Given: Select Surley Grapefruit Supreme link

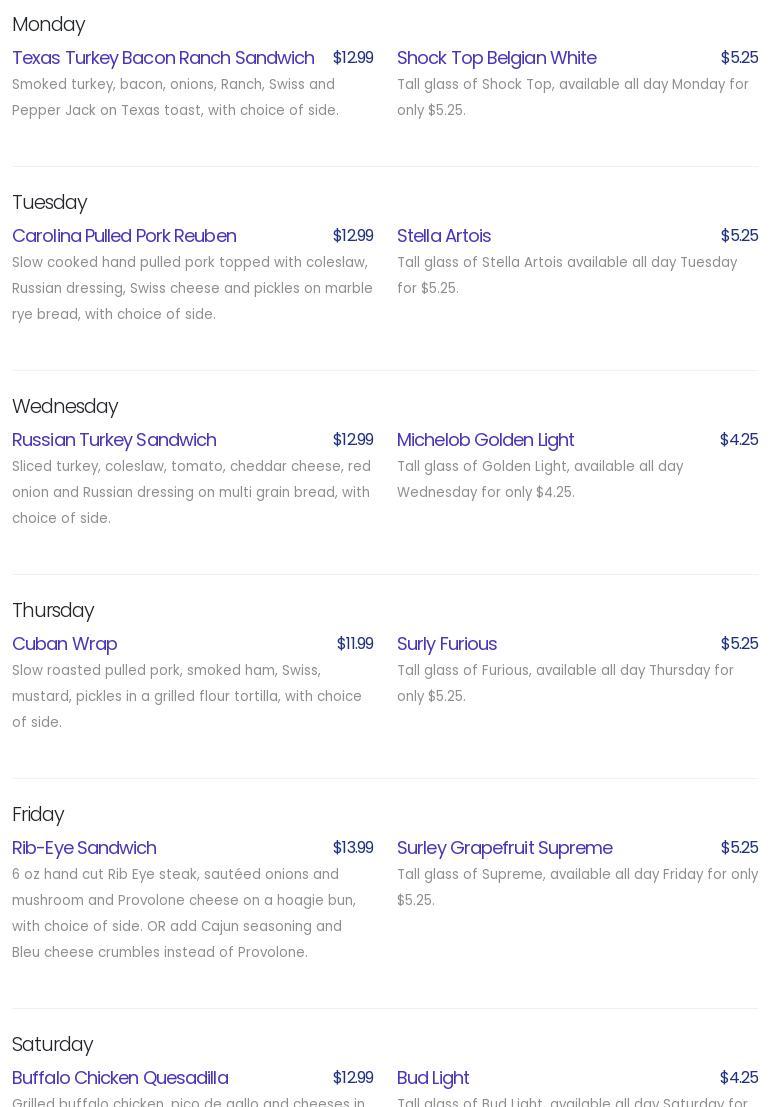Looking at the screenshot, I should (x=504, y=848).
